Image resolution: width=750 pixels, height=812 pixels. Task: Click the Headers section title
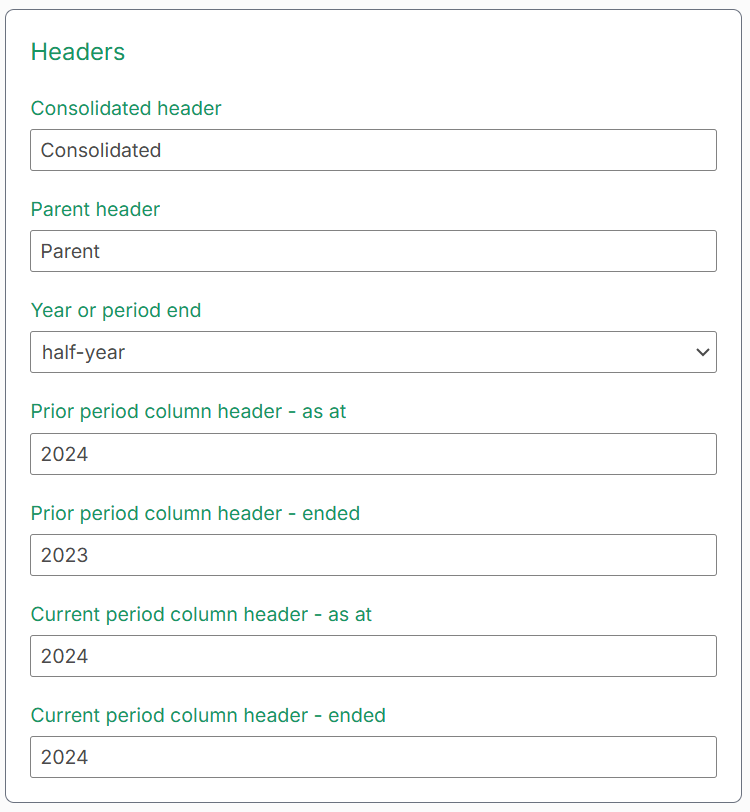[77, 52]
